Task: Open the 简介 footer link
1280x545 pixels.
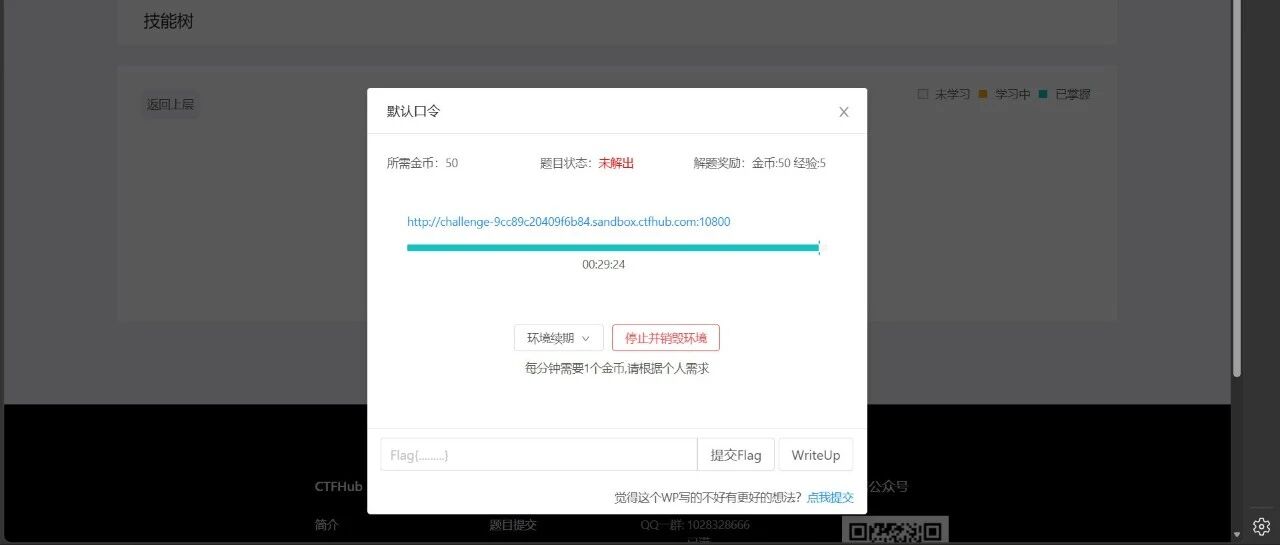Action: tap(326, 525)
